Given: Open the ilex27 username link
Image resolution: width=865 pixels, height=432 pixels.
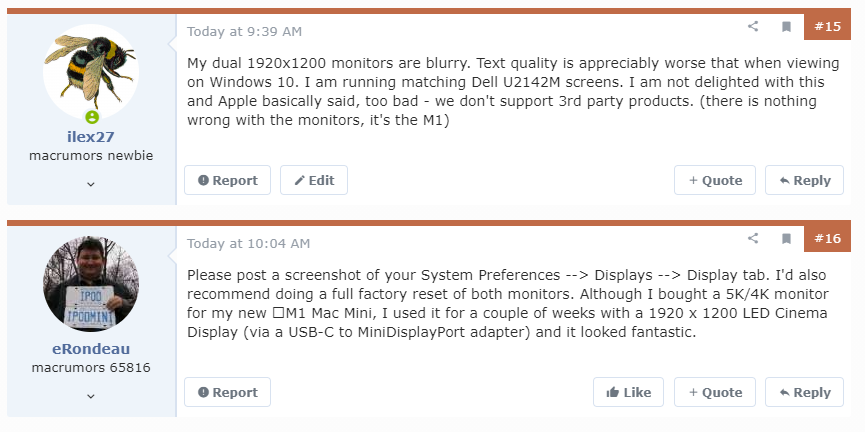Looking at the screenshot, I should click(x=91, y=137).
